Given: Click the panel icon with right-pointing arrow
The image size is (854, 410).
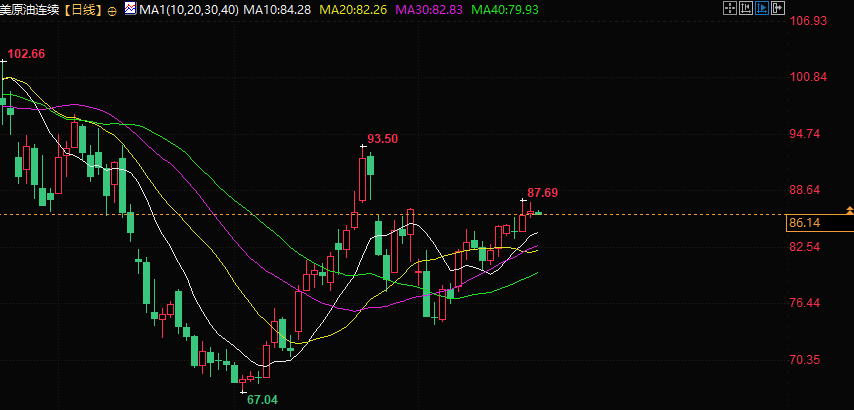Looking at the screenshot, I should (x=778, y=8).
